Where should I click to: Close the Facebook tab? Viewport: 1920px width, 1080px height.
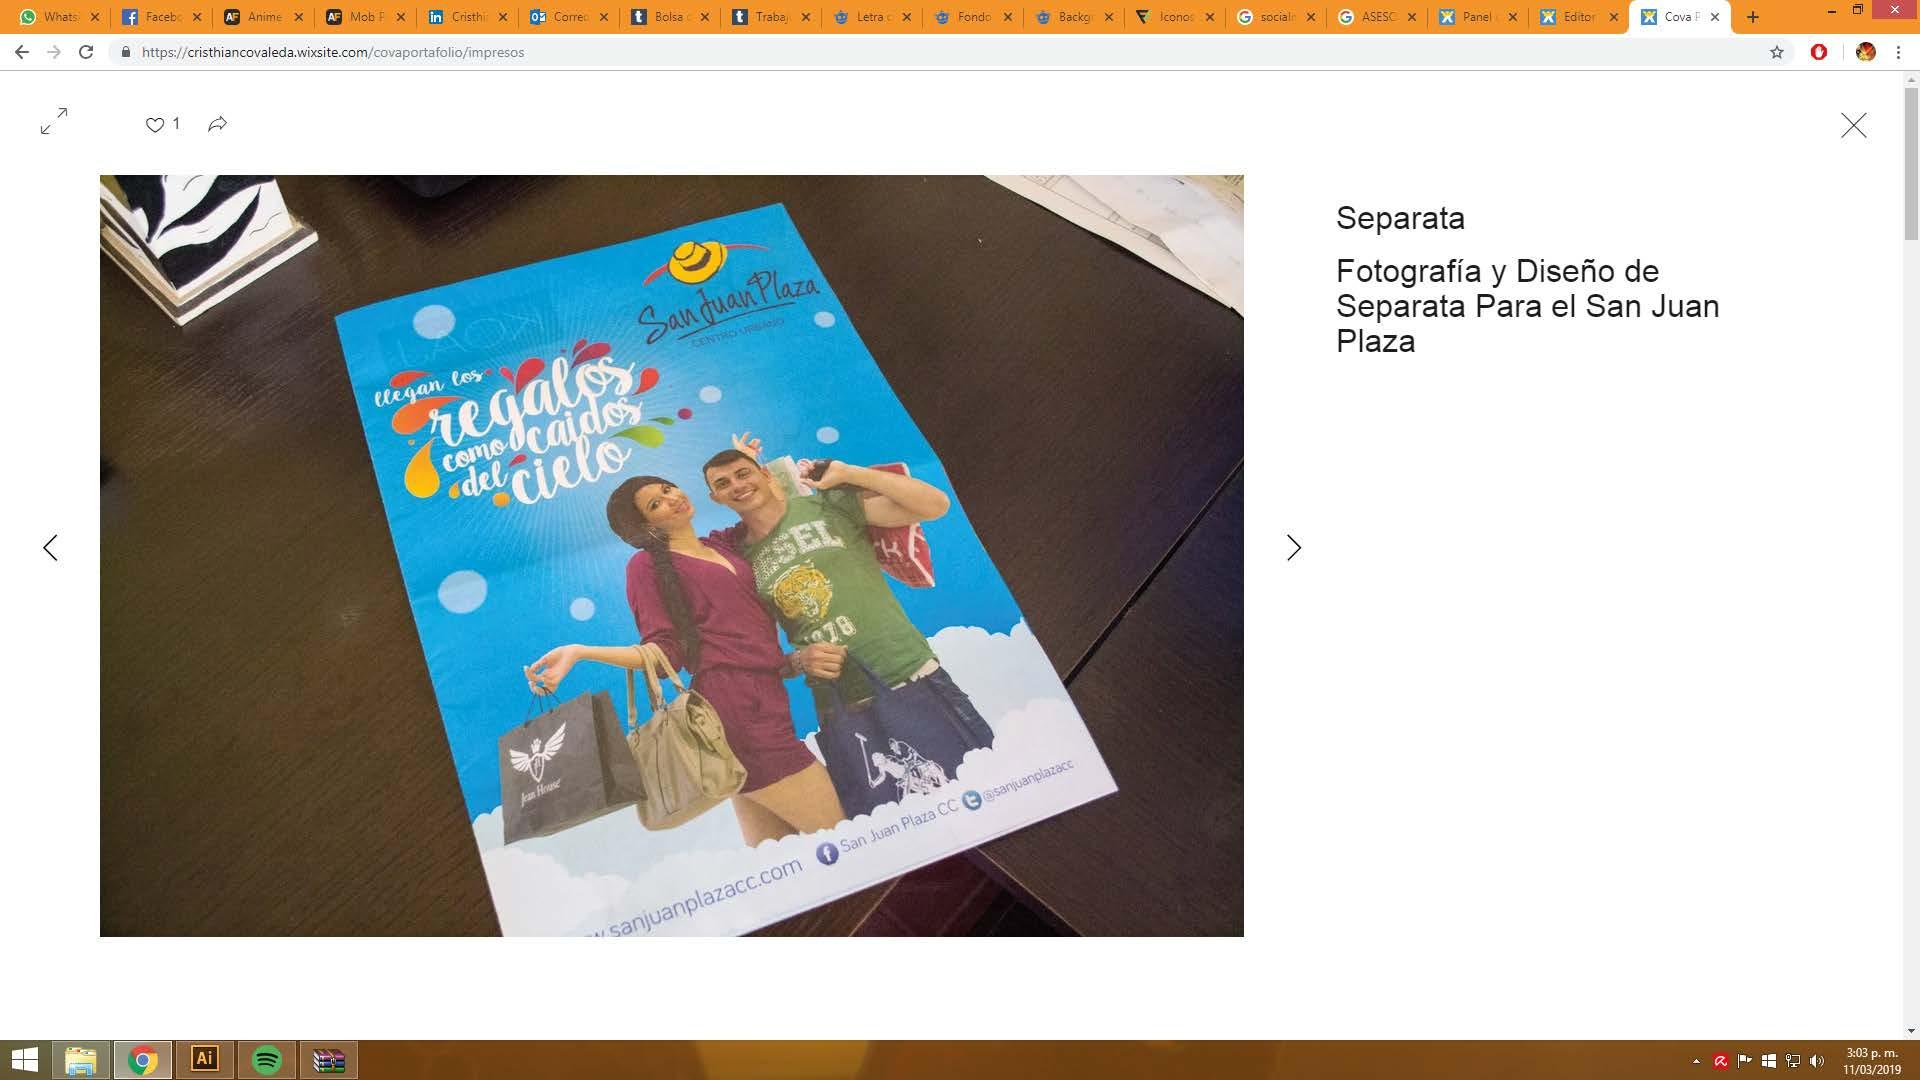197,17
